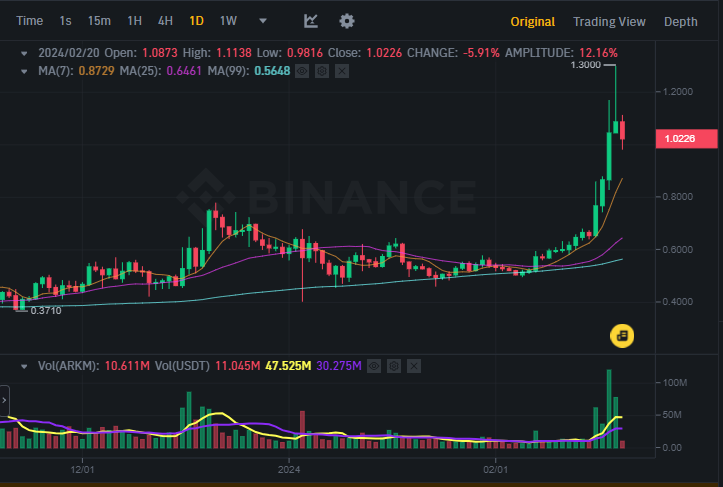Viewport: 723px width, 487px height.
Task: Click the MA(25) value 0.6461
Action: coord(184,71)
